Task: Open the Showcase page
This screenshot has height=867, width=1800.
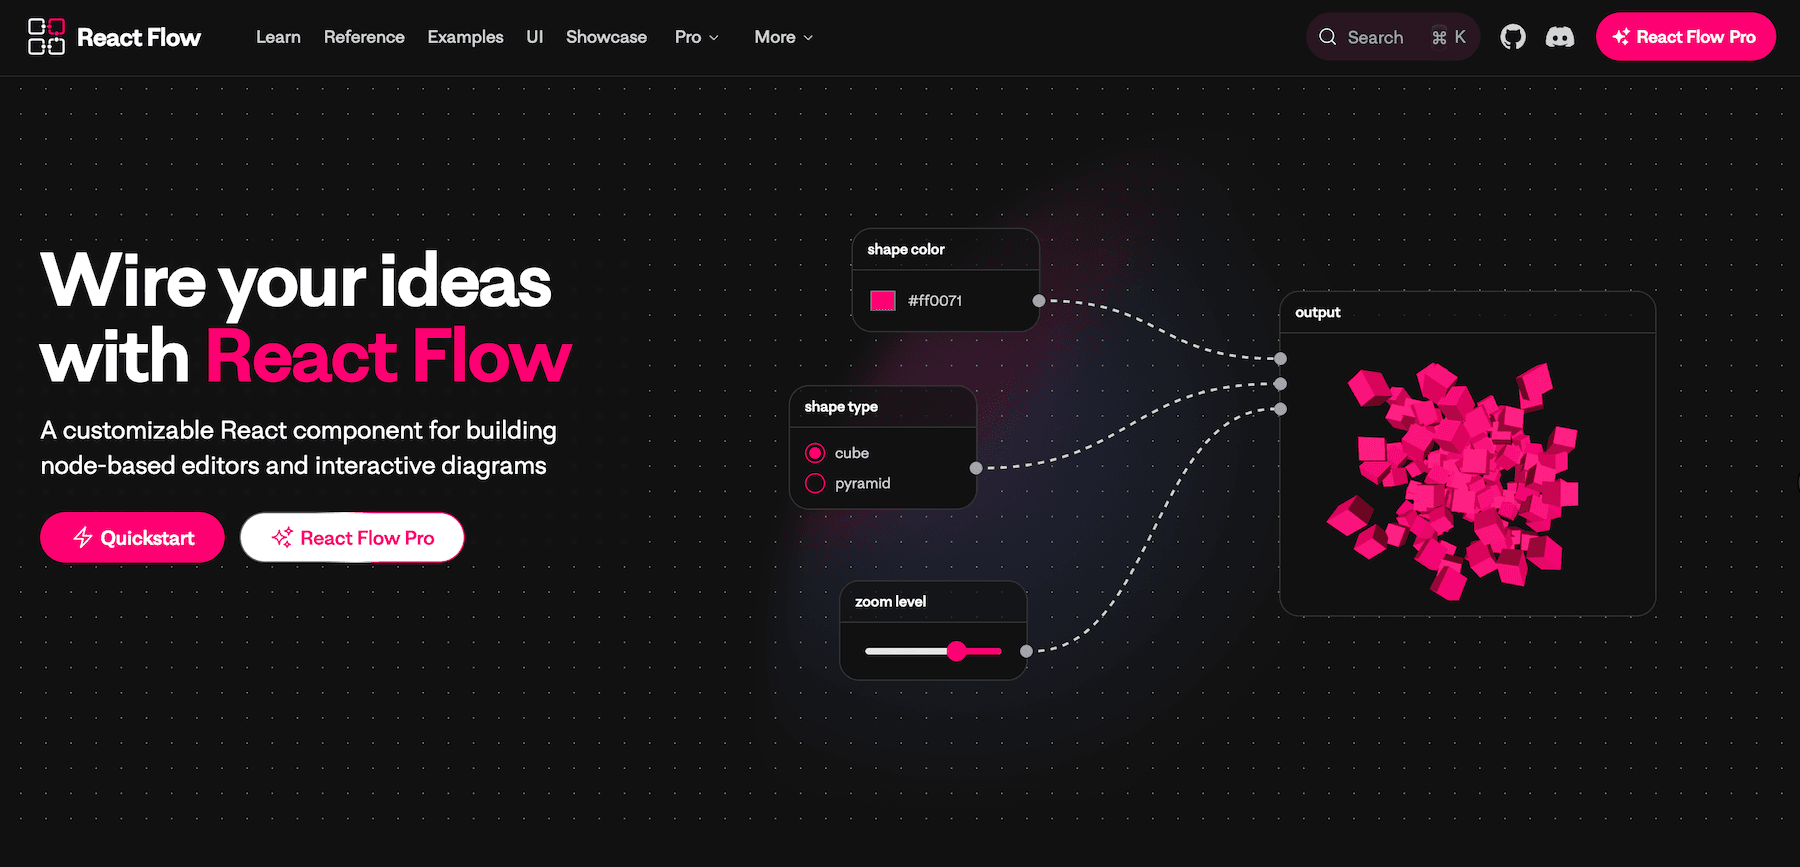Action: (606, 37)
